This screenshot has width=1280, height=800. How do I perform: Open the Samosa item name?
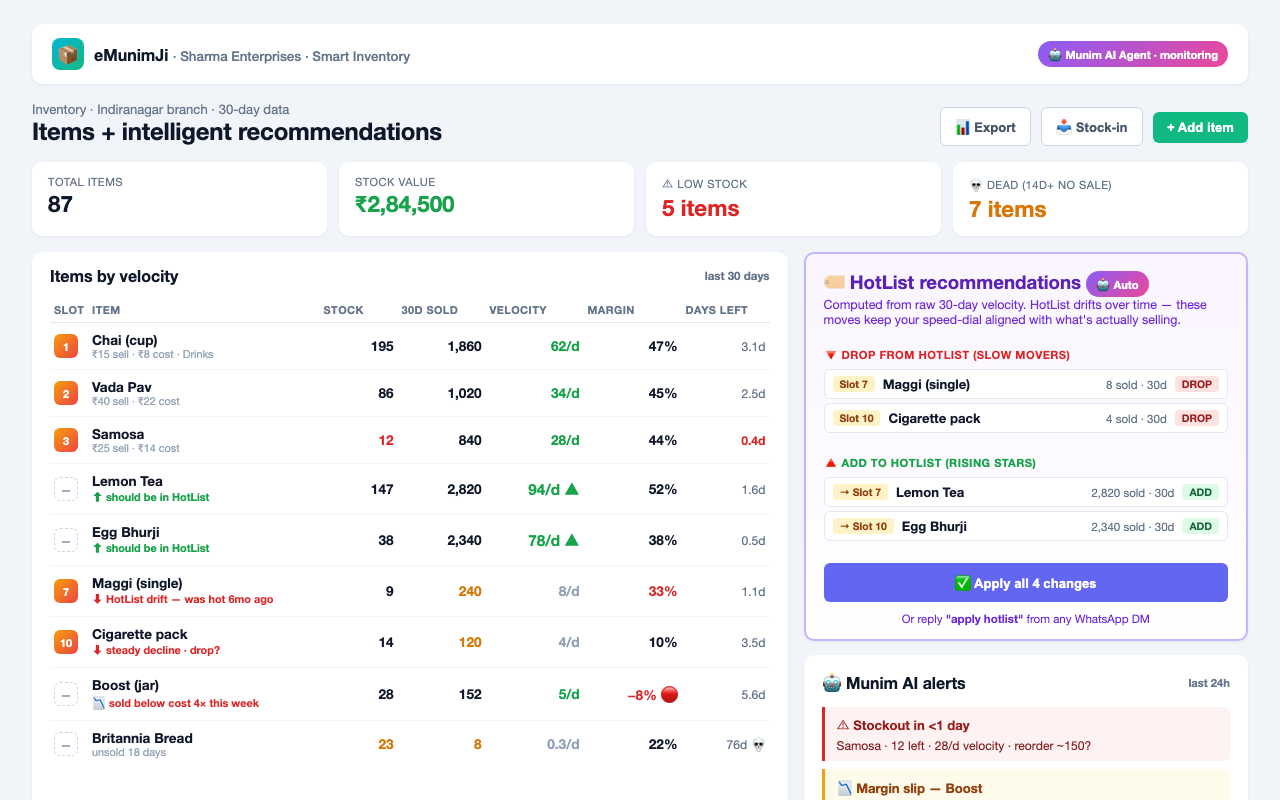[118, 434]
